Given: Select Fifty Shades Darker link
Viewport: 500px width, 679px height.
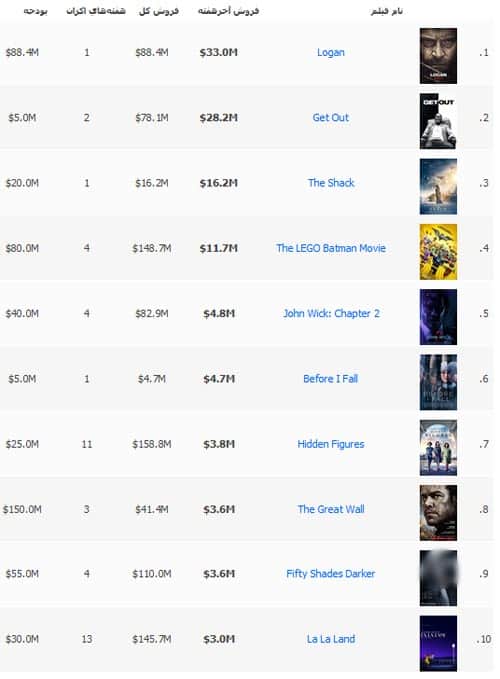Looking at the screenshot, I should pos(331,574).
